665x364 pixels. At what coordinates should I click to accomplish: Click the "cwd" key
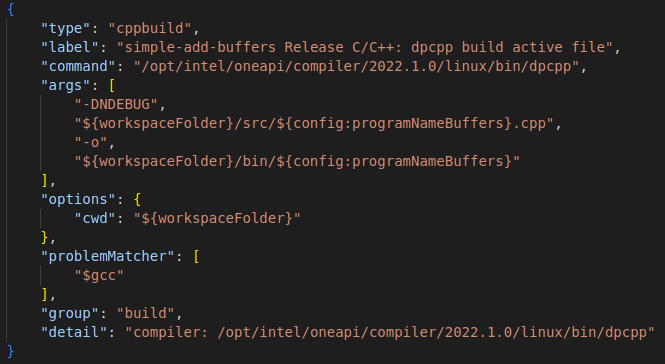click(x=95, y=218)
